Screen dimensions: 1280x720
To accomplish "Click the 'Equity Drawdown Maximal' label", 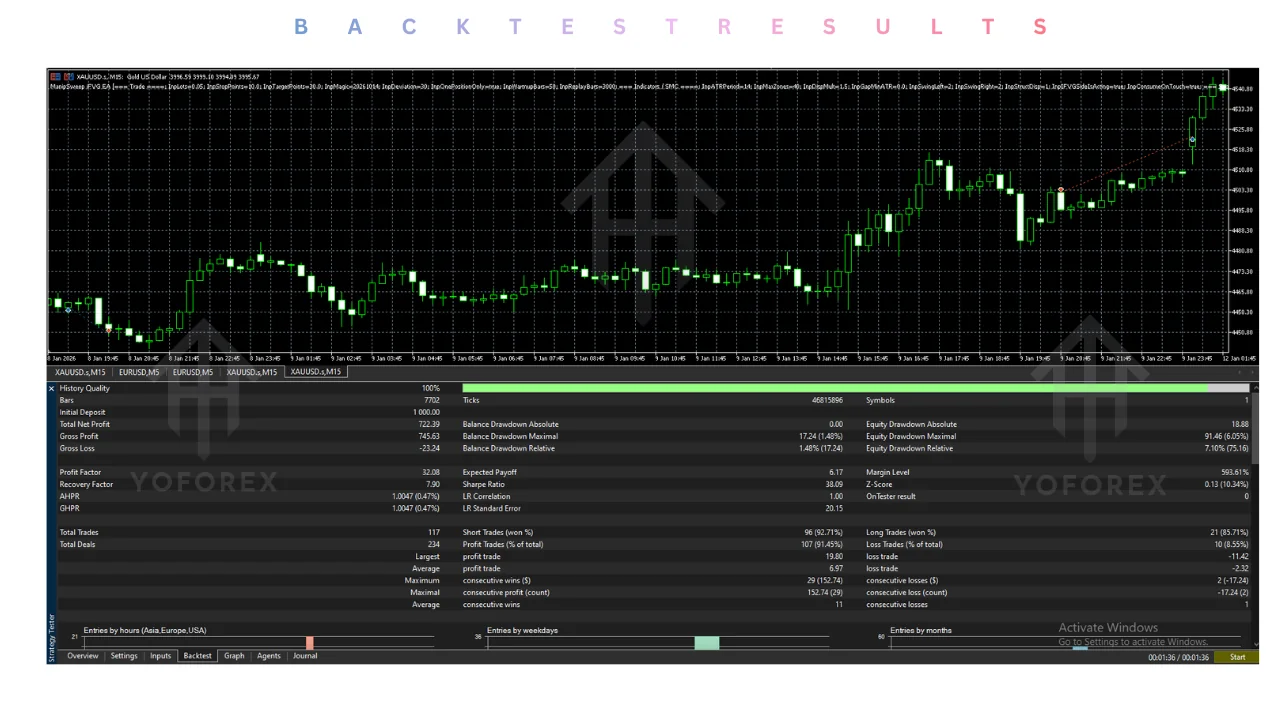I will (911, 436).
